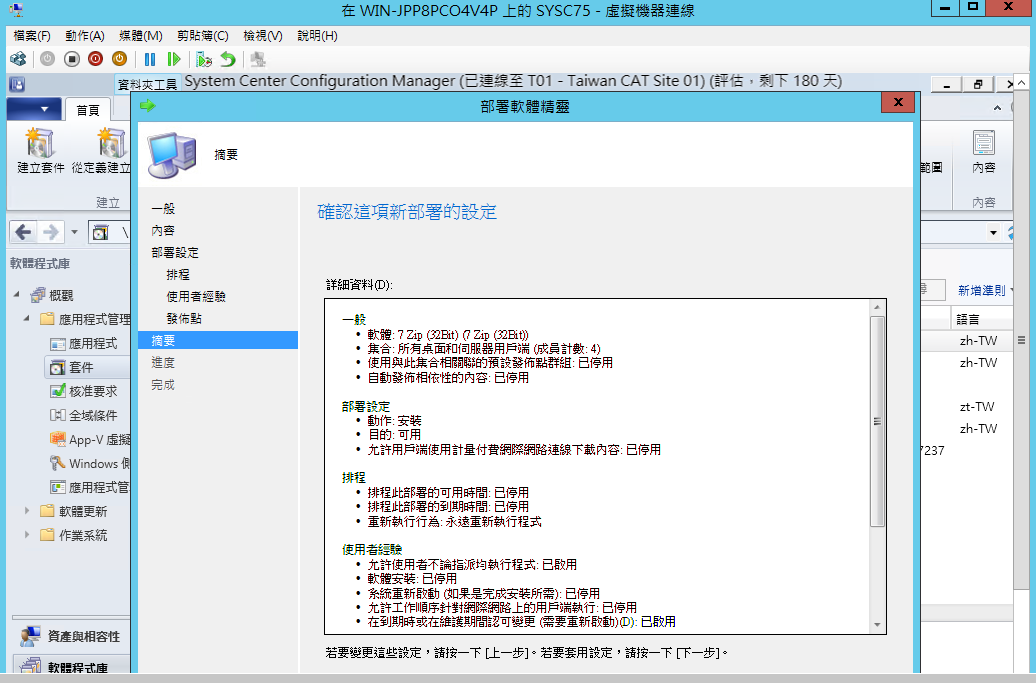Image resolution: width=1036 pixels, height=683 pixels.
Task: Switch to the 資料夾工具 tab
Action: [147, 85]
